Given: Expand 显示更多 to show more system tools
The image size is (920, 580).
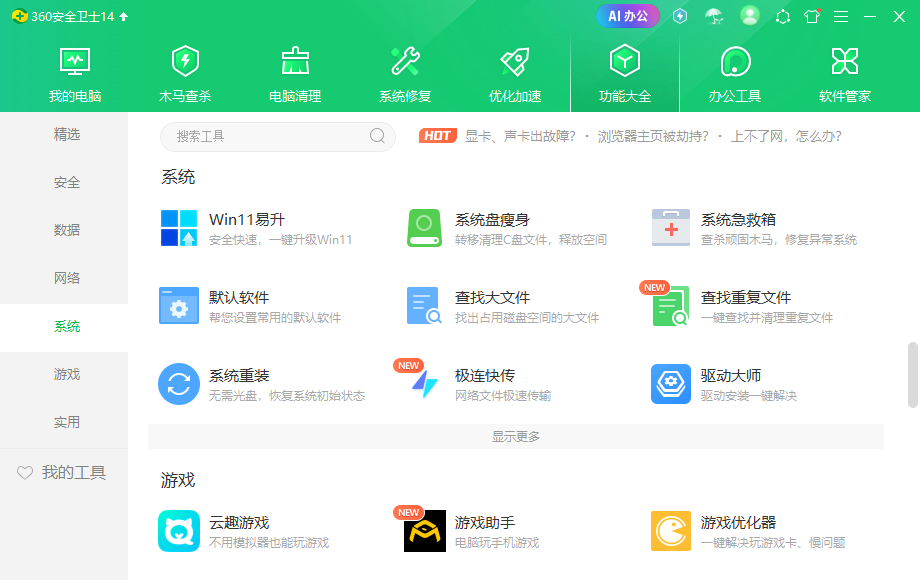Looking at the screenshot, I should [515, 436].
